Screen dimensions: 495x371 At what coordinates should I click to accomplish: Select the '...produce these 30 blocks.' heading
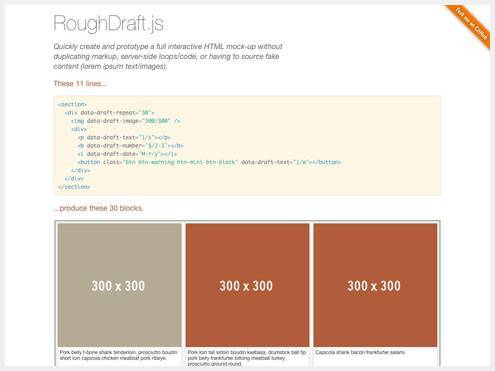click(99, 208)
